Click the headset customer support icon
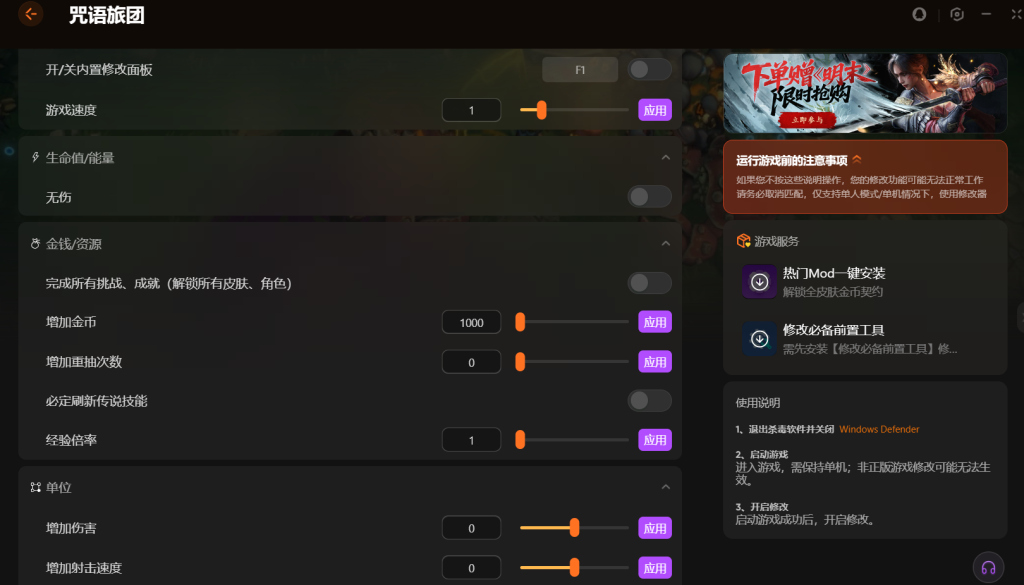 [988, 567]
